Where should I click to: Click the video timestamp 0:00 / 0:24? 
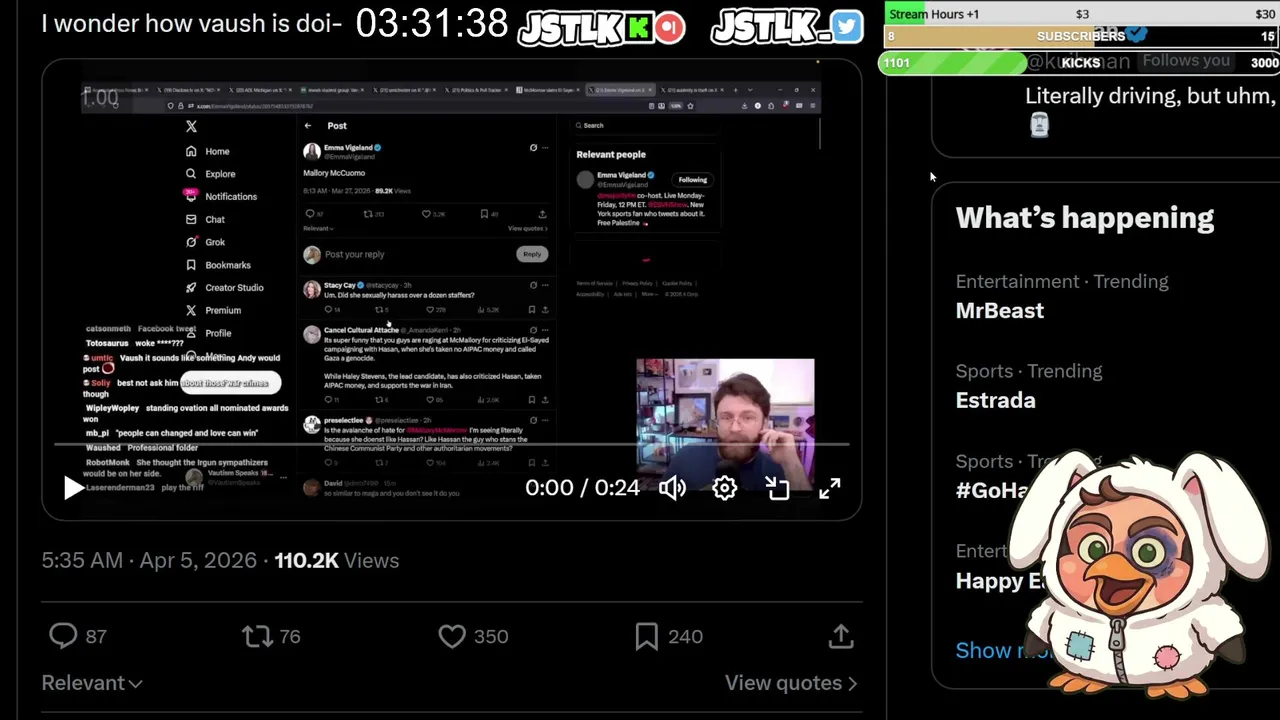coord(582,488)
